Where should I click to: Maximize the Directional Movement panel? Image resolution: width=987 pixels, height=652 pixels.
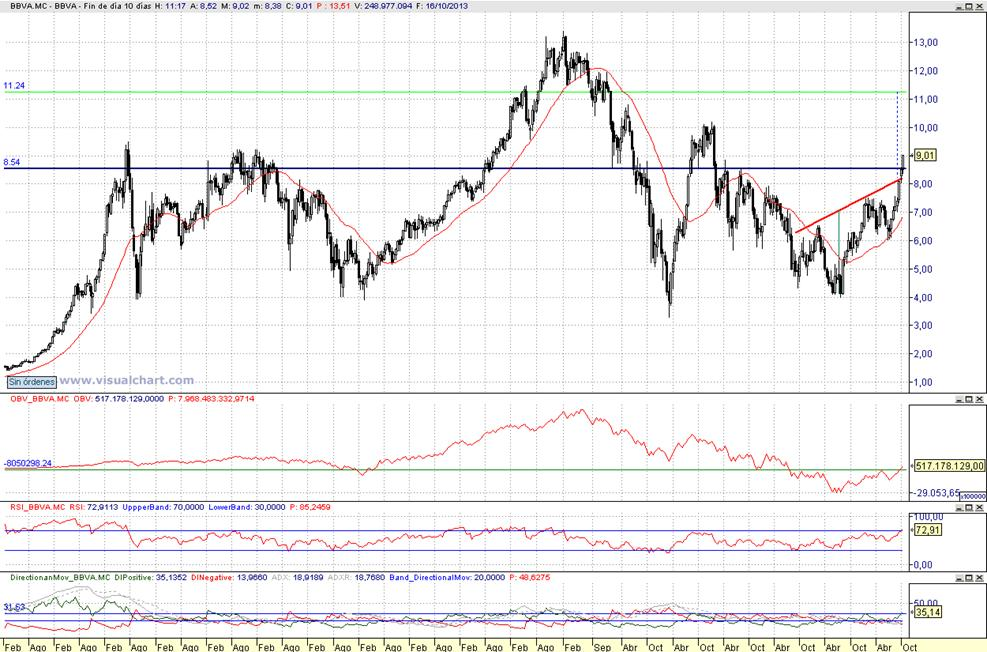969,577
